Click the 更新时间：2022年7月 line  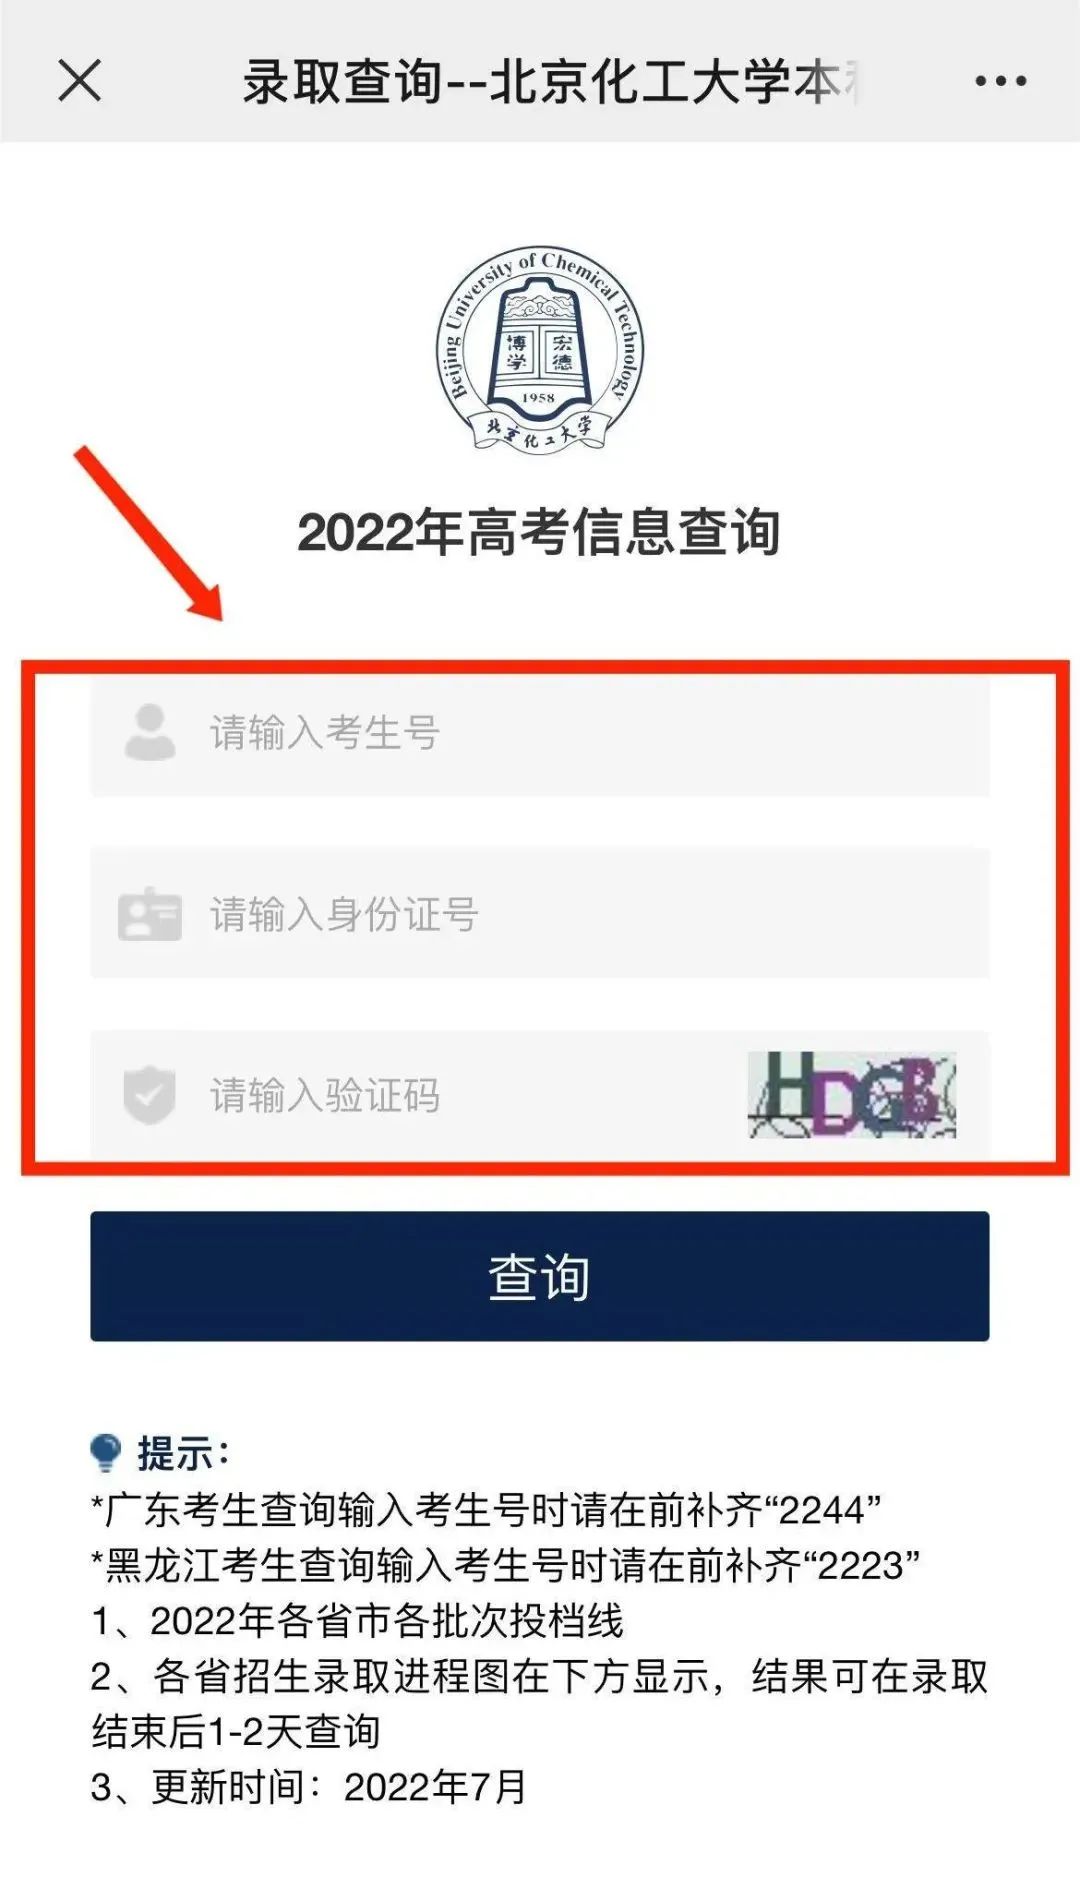[309, 1787]
